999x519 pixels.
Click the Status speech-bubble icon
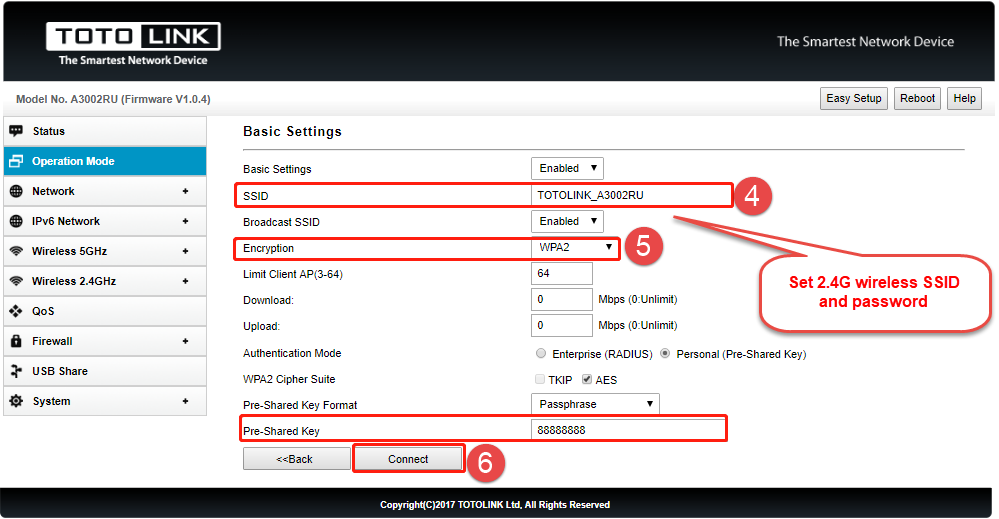17,131
